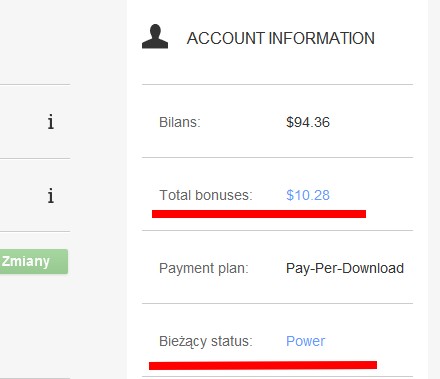The width and height of the screenshot is (440, 379).
Task: Select the $94.36 balance value
Action: click(308, 122)
